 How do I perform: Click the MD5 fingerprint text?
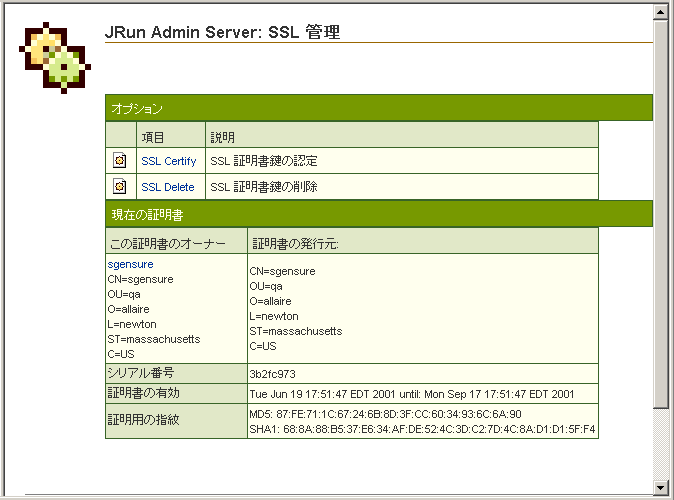[385, 414]
